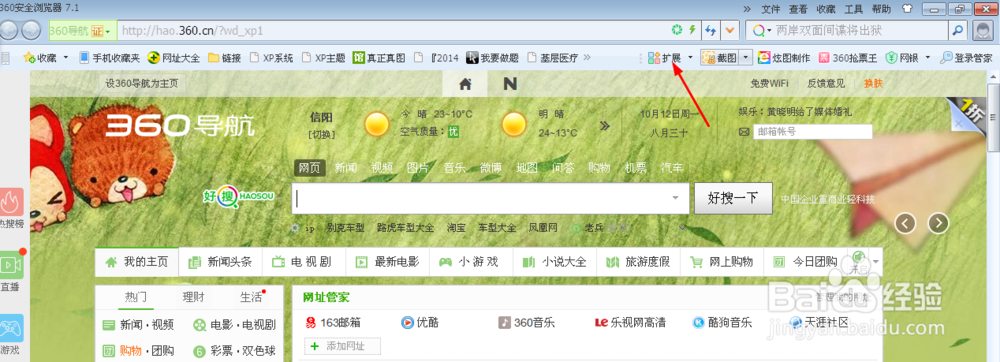Viewport: 1000px width, 362px height.
Task: Click the user avatar icon
Action: click(982, 30)
